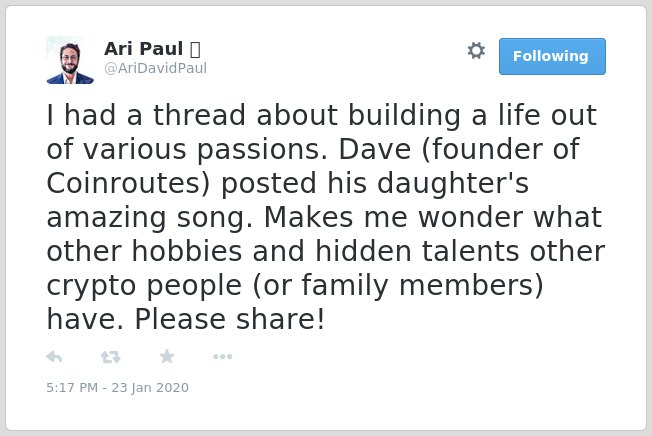Open the more options ellipsis icon
The height and width of the screenshot is (436, 652).
[222, 356]
